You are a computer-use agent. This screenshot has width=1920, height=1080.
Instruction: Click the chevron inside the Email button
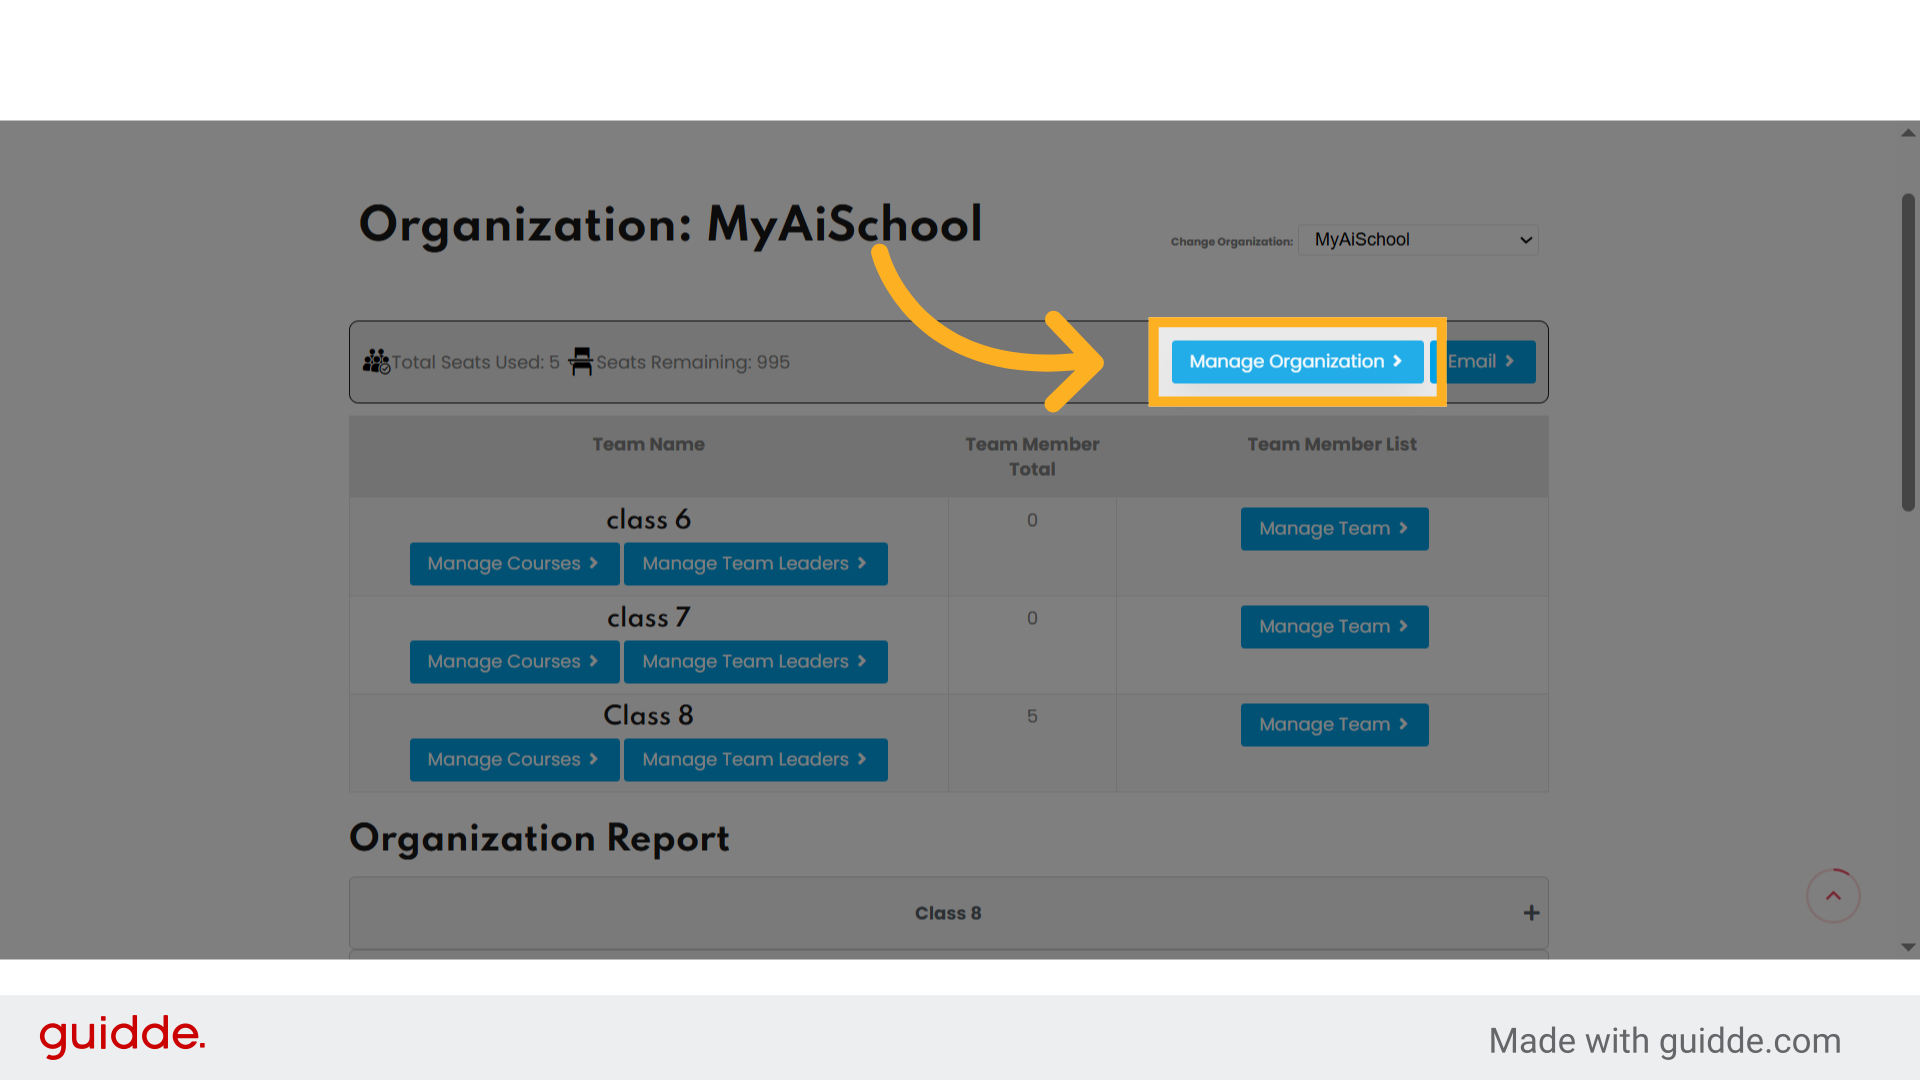pyautogui.click(x=1510, y=361)
